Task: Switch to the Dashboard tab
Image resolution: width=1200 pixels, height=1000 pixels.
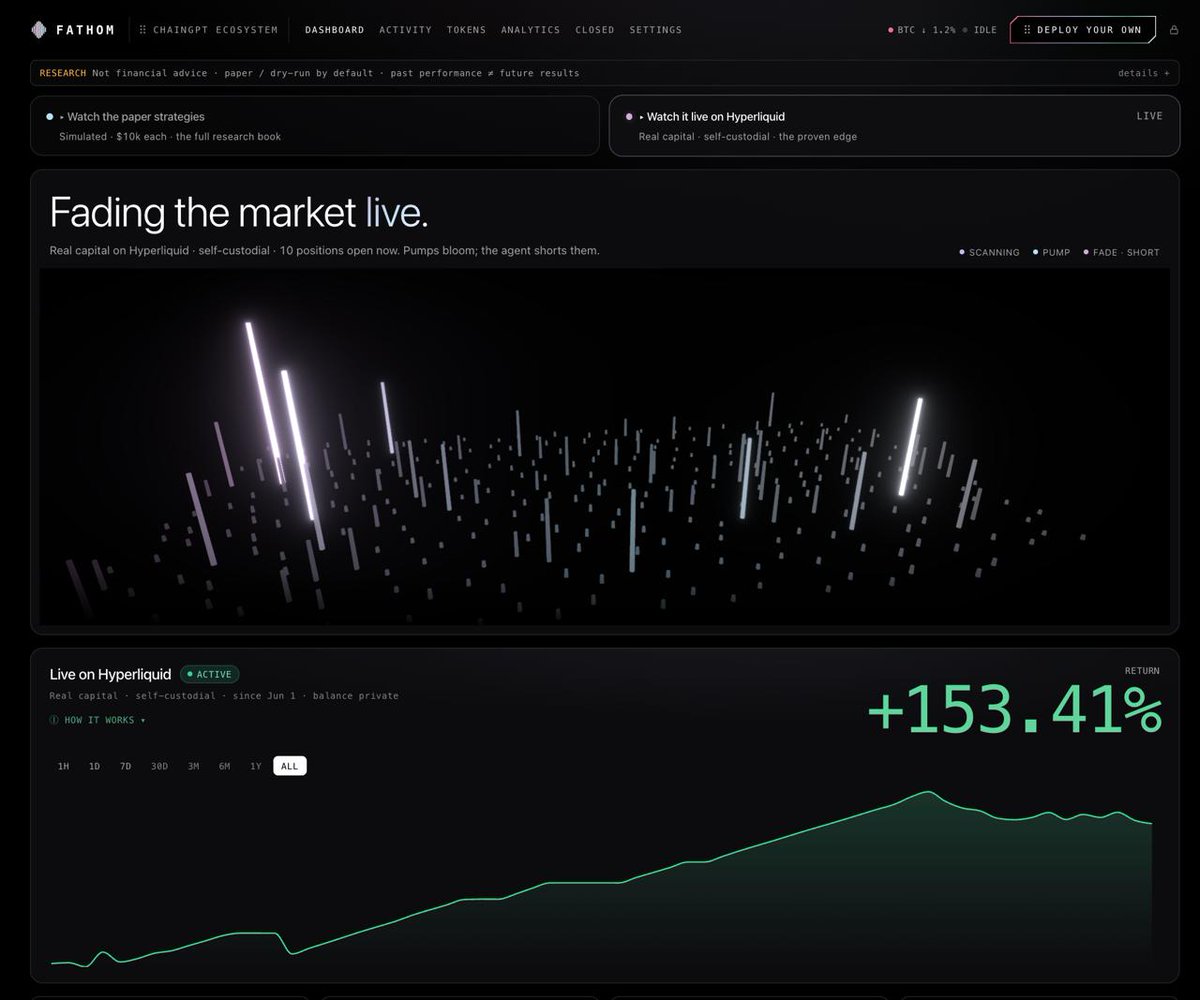Action: coord(334,30)
